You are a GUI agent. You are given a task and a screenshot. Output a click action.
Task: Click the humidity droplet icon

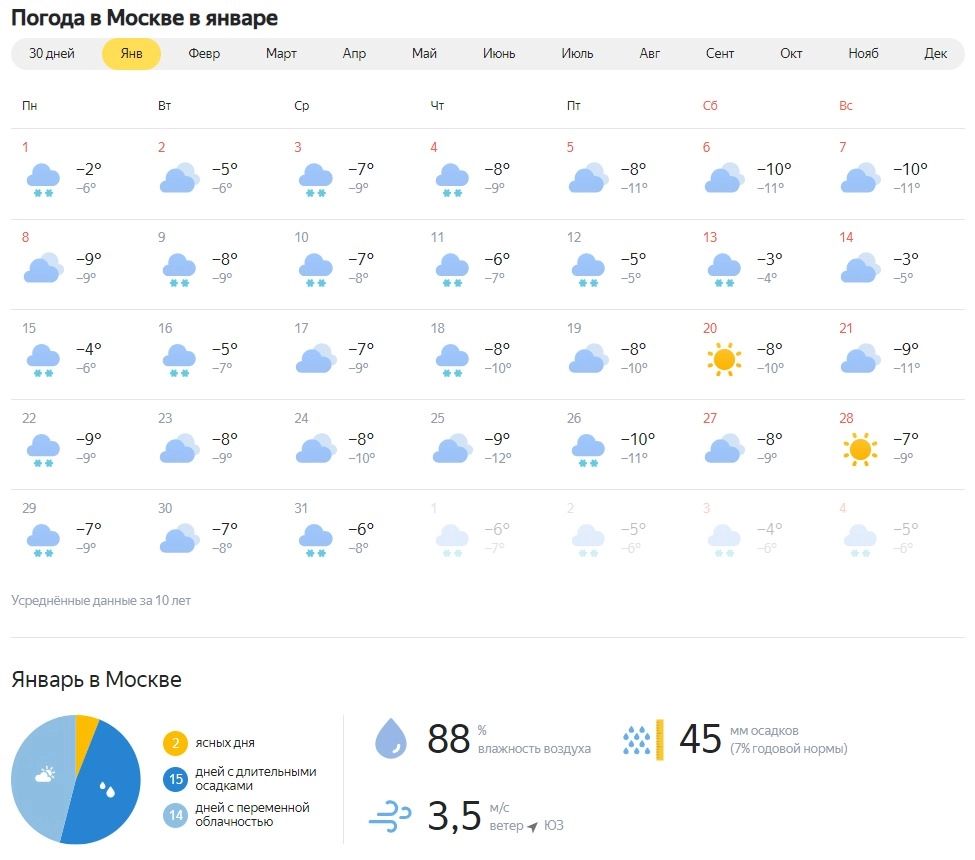tap(390, 739)
